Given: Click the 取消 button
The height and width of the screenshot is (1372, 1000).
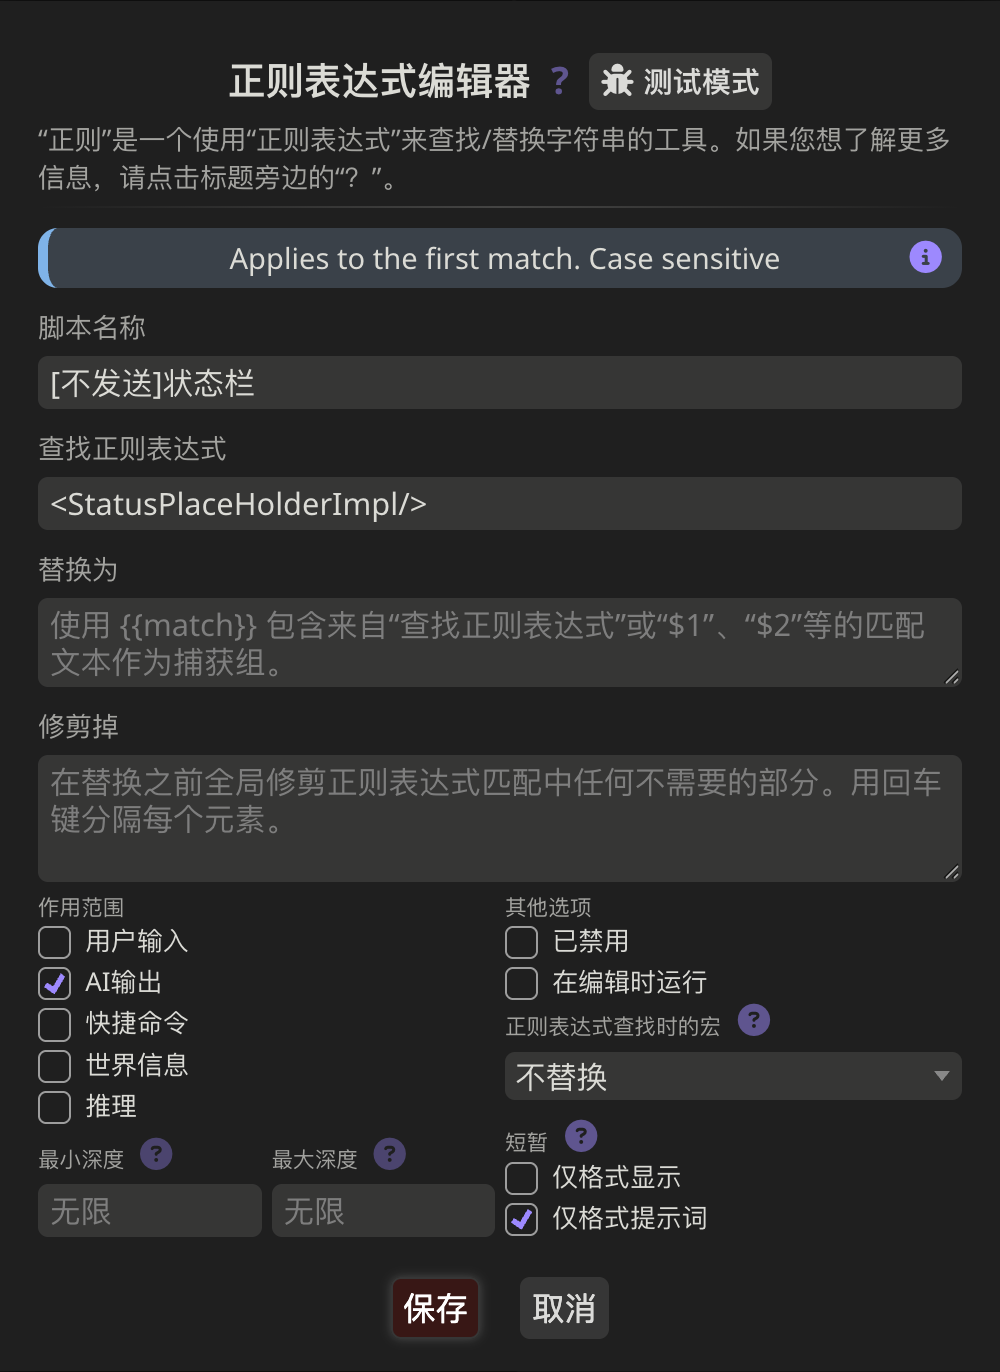Looking at the screenshot, I should (x=564, y=1308).
